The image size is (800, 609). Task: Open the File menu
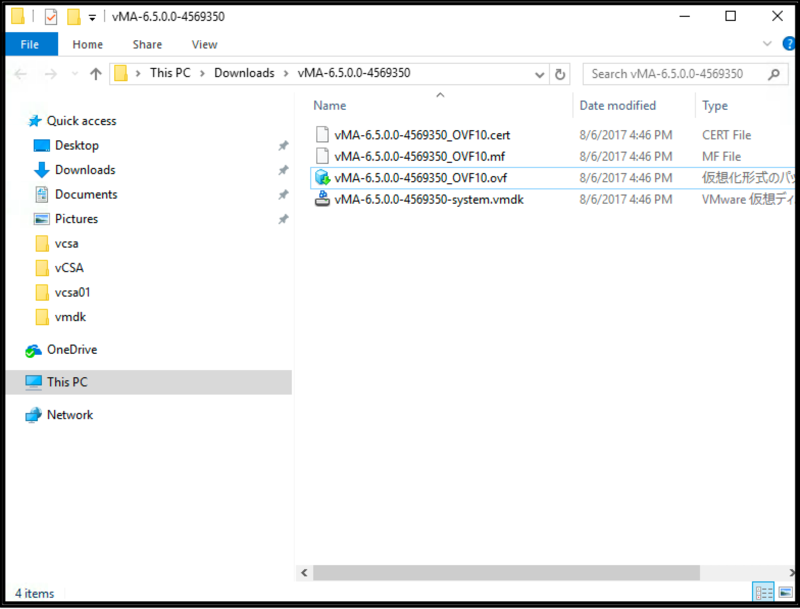click(x=30, y=44)
